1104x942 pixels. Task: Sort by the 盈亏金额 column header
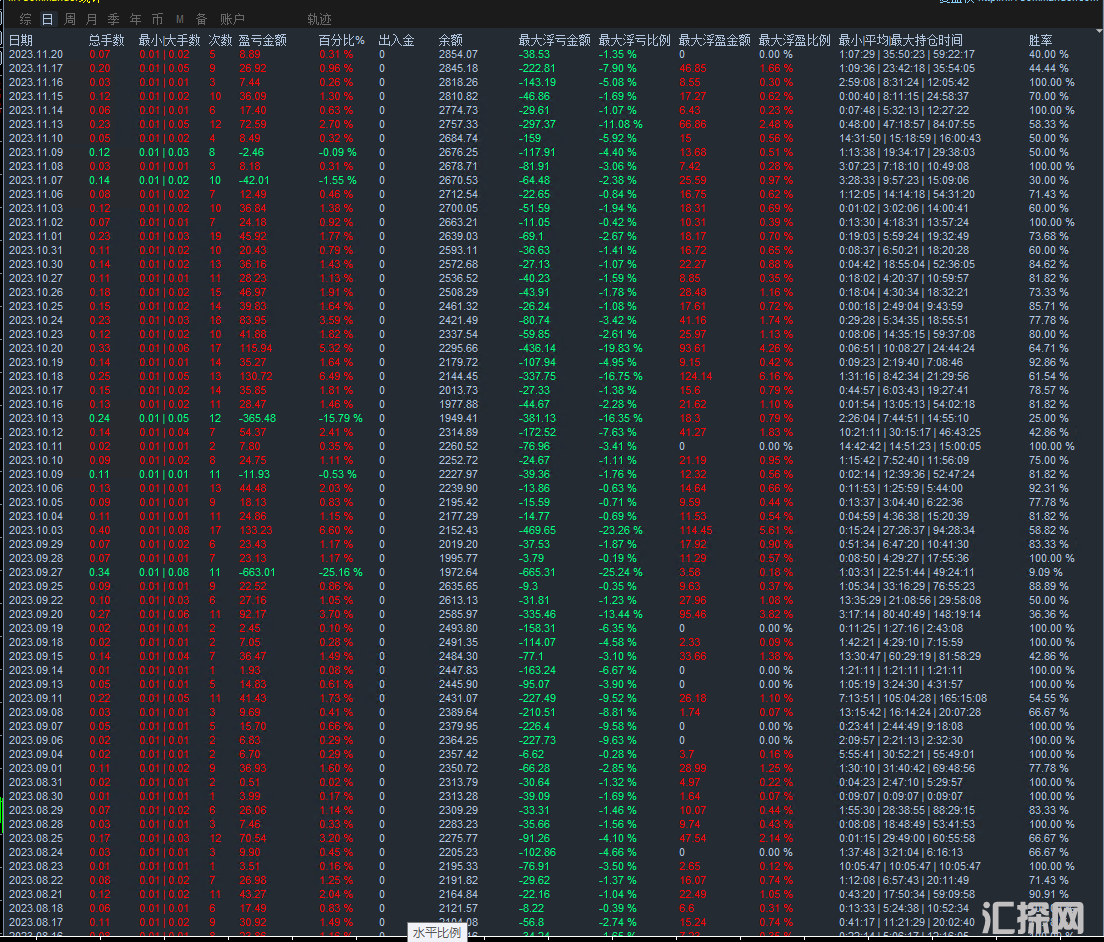262,40
